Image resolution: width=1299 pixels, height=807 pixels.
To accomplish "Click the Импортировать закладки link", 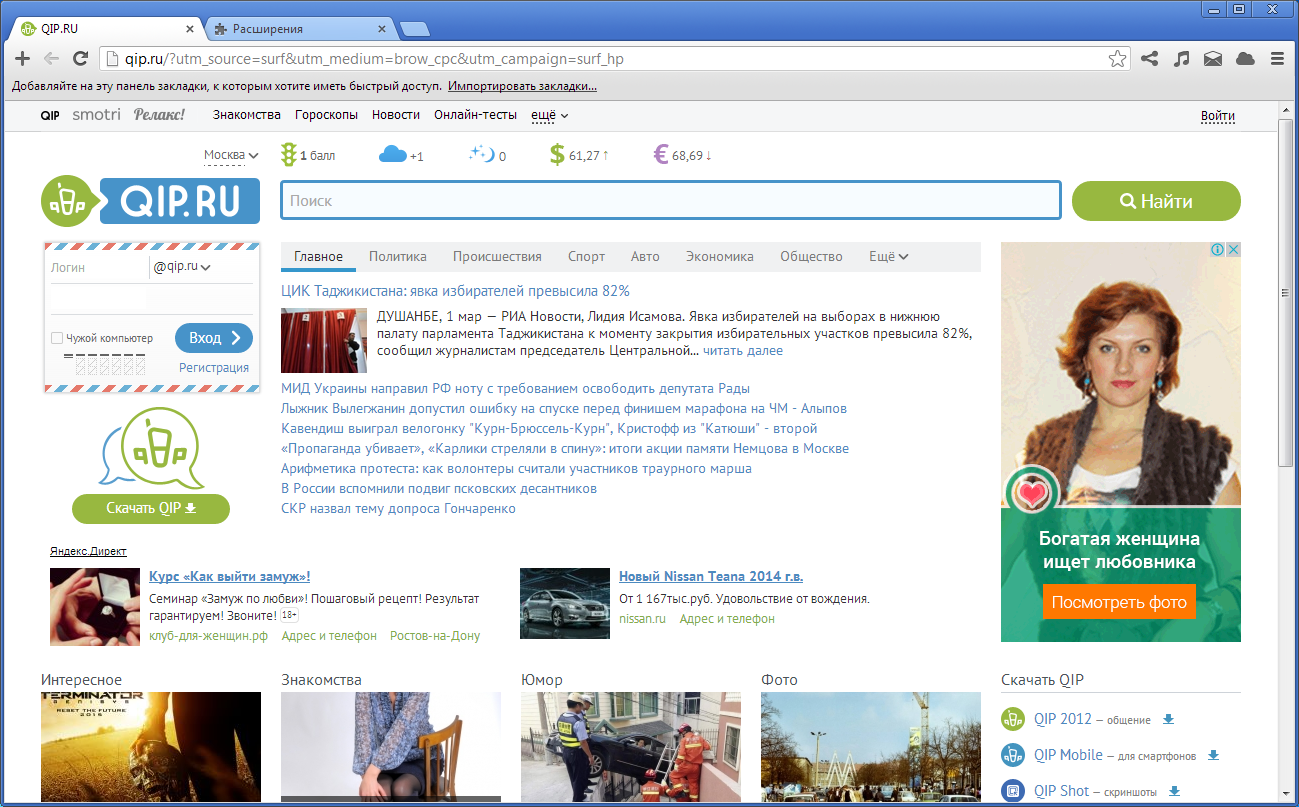I will pyautogui.click(x=522, y=86).
